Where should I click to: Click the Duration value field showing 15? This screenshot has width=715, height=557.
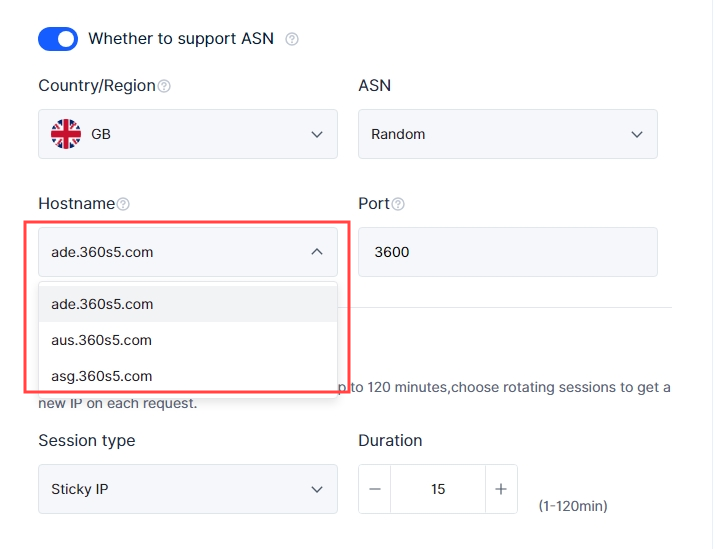[x=438, y=489]
